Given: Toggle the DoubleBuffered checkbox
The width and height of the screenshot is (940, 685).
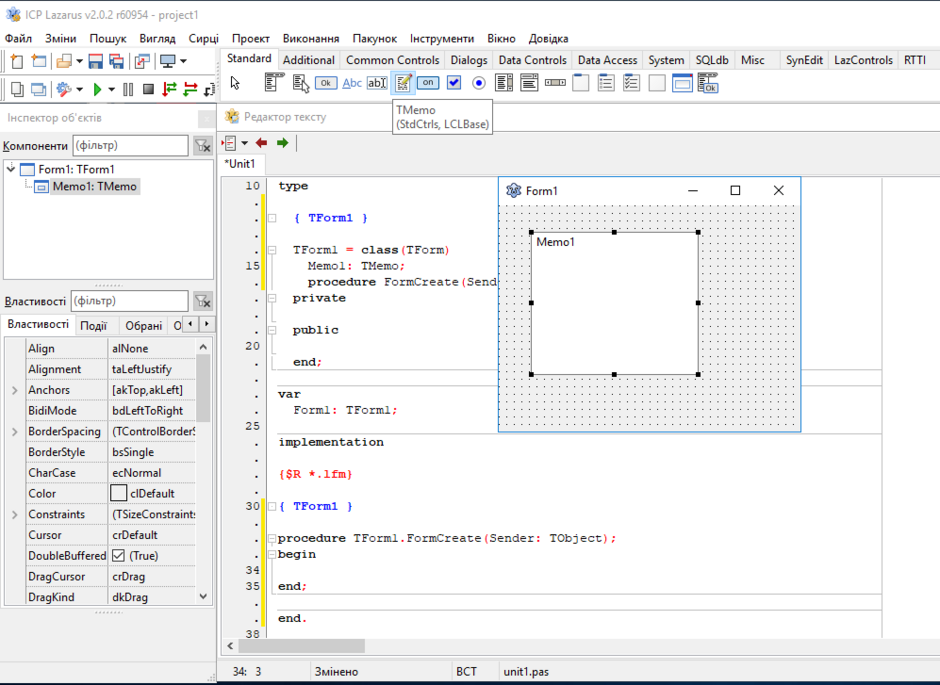Looking at the screenshot, I should click(x=119, y=556).
